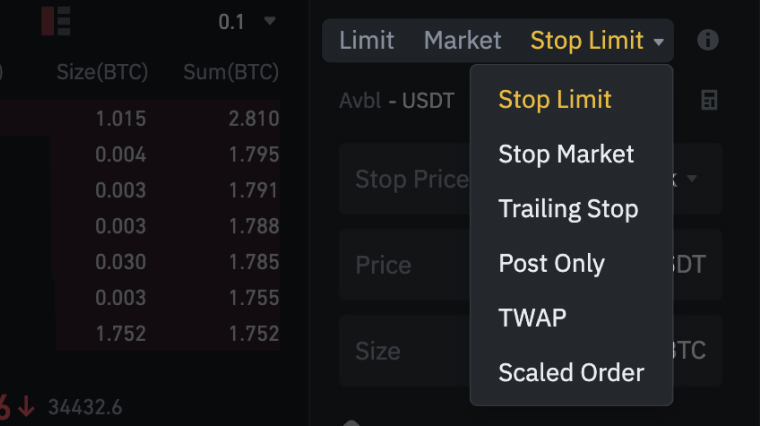760x426 pixels.
Task: Focus the Price input field
Action: point(400,265)
